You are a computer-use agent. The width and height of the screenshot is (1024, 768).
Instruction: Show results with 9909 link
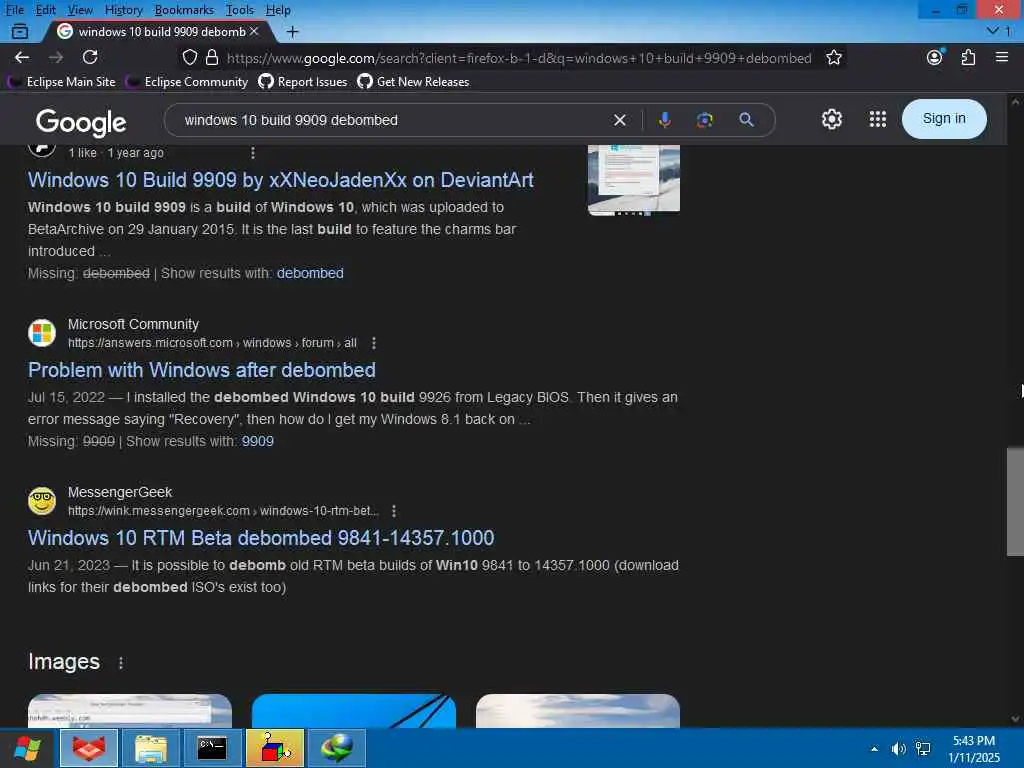[258, 441]
